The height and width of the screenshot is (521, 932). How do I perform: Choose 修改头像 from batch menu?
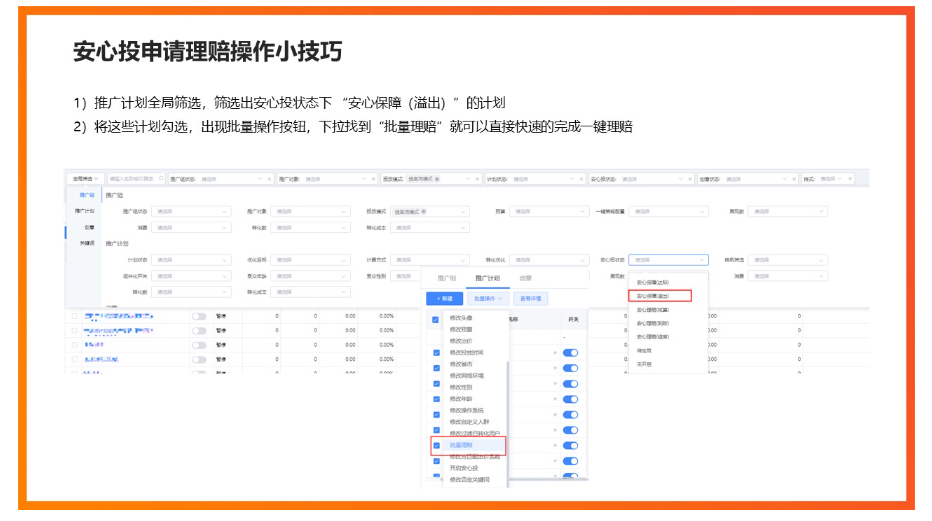(461, 318)
